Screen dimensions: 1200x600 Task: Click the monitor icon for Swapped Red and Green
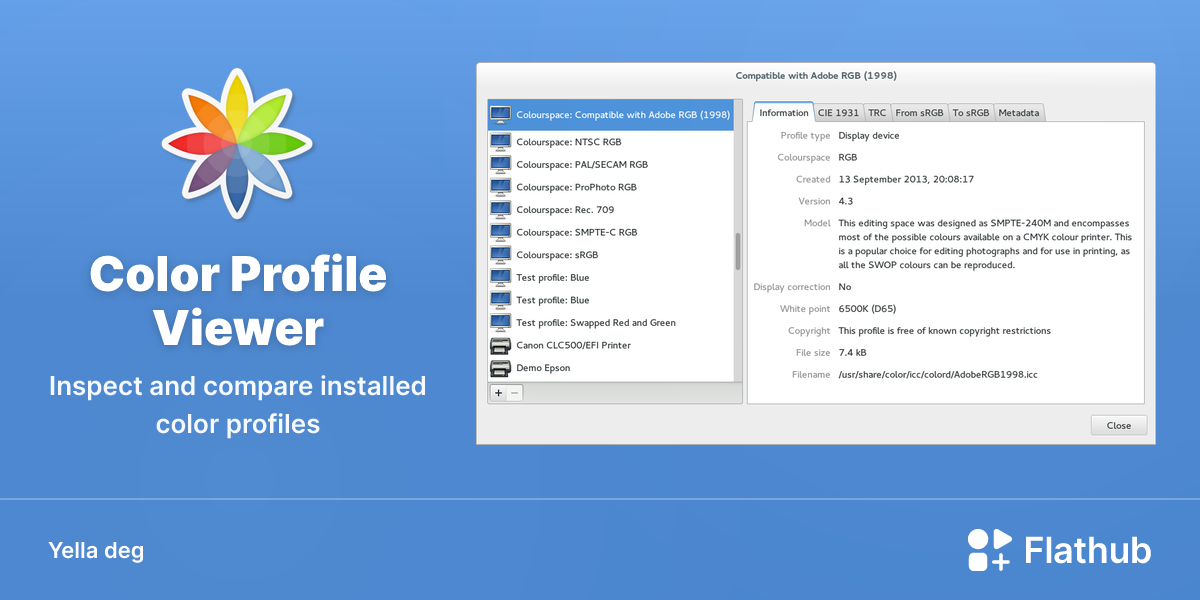[500, 323]
